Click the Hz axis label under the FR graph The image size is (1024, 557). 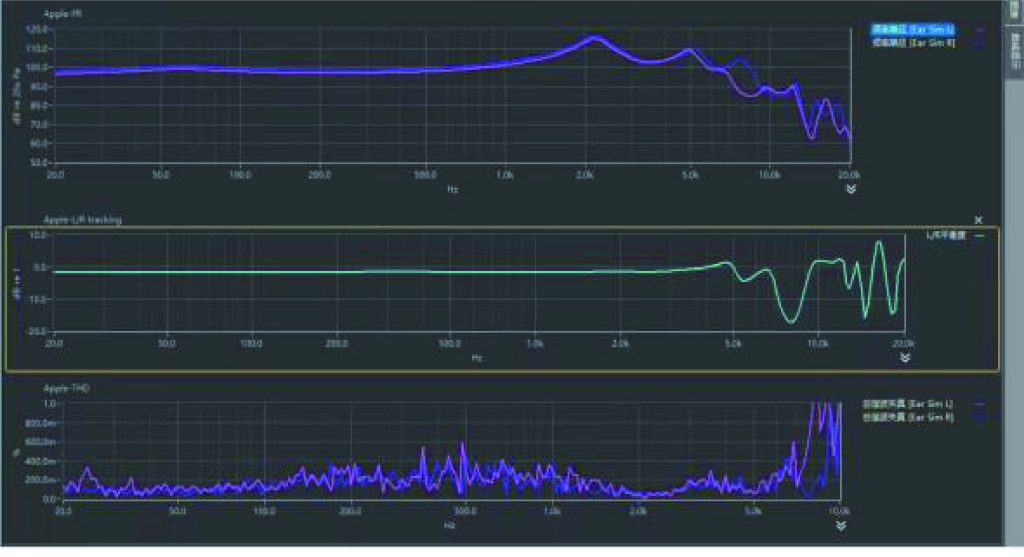pyautogui.click(x=453, y=189)
